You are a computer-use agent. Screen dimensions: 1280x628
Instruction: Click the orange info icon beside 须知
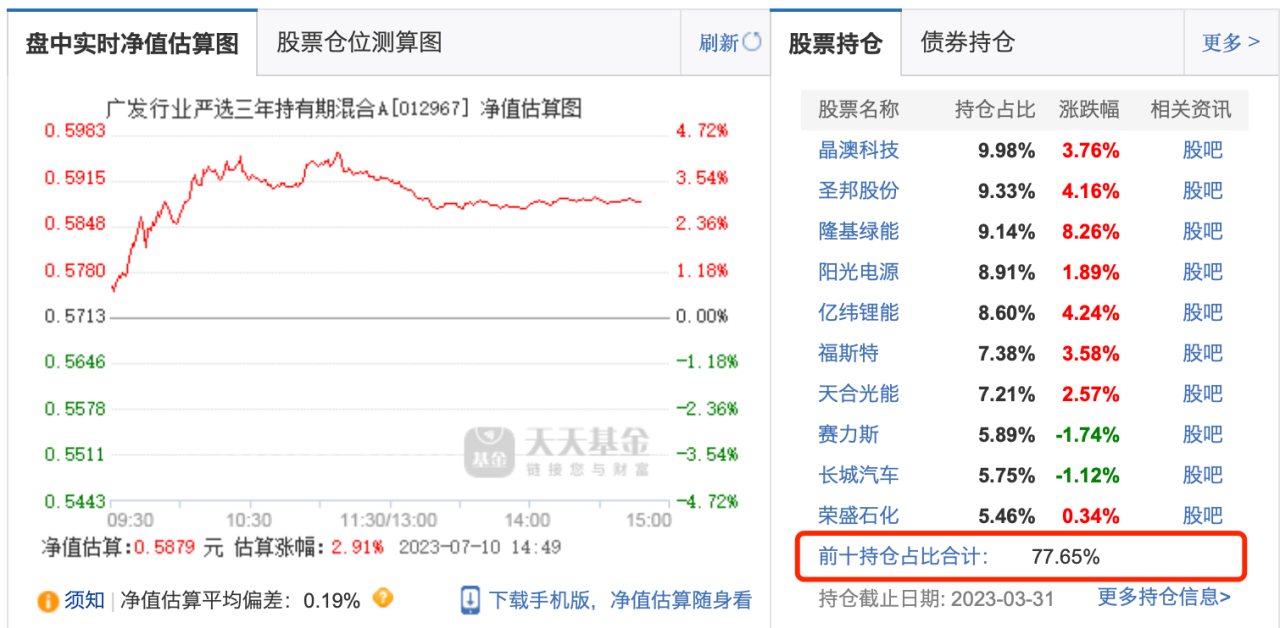pos(47,601)
